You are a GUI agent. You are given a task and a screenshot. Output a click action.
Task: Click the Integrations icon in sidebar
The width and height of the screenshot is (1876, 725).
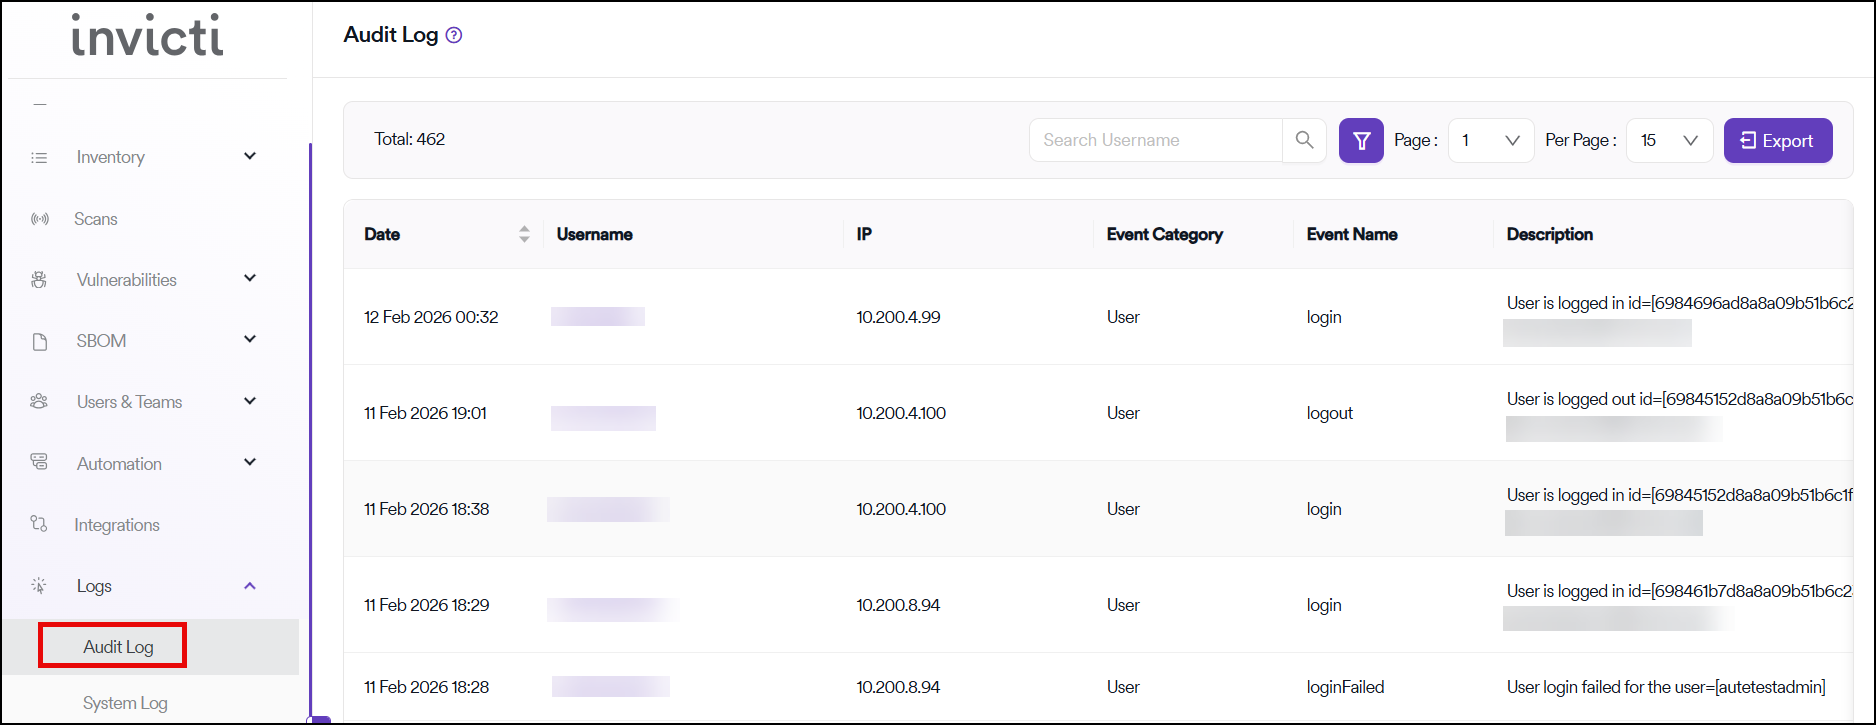click(39, 524)
